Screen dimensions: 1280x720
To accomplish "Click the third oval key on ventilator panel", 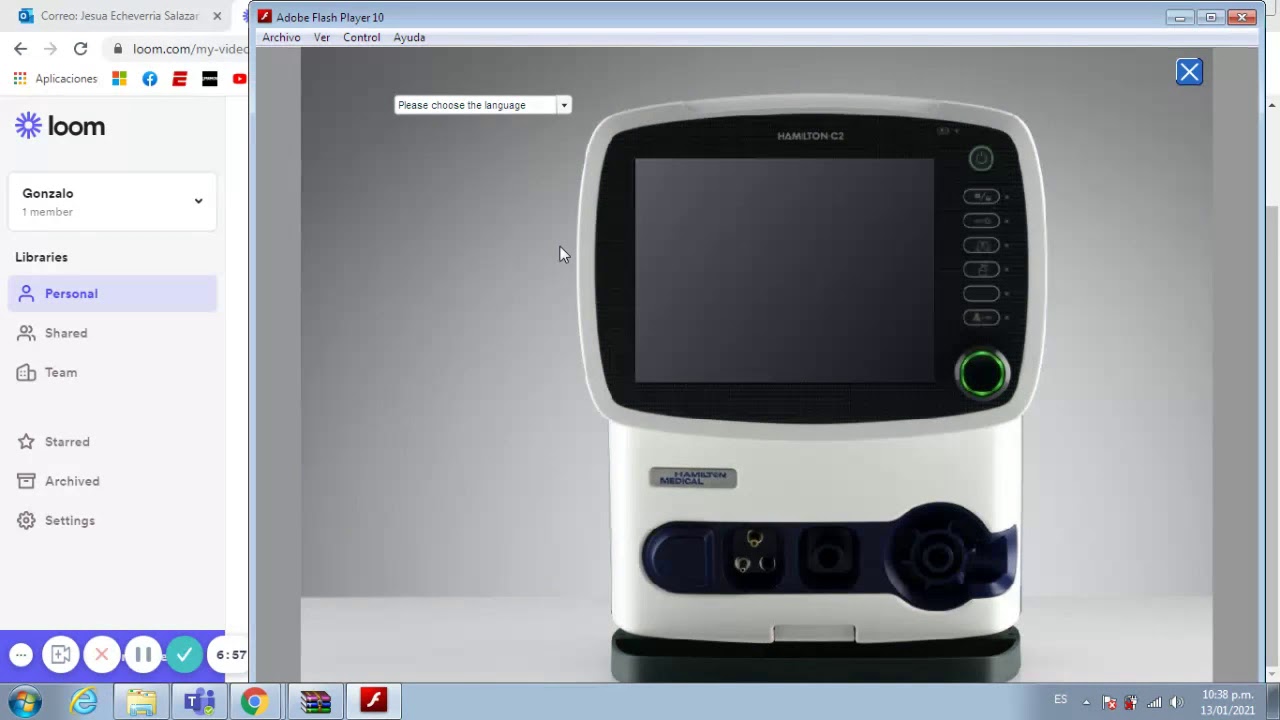I will pos(981,245).
